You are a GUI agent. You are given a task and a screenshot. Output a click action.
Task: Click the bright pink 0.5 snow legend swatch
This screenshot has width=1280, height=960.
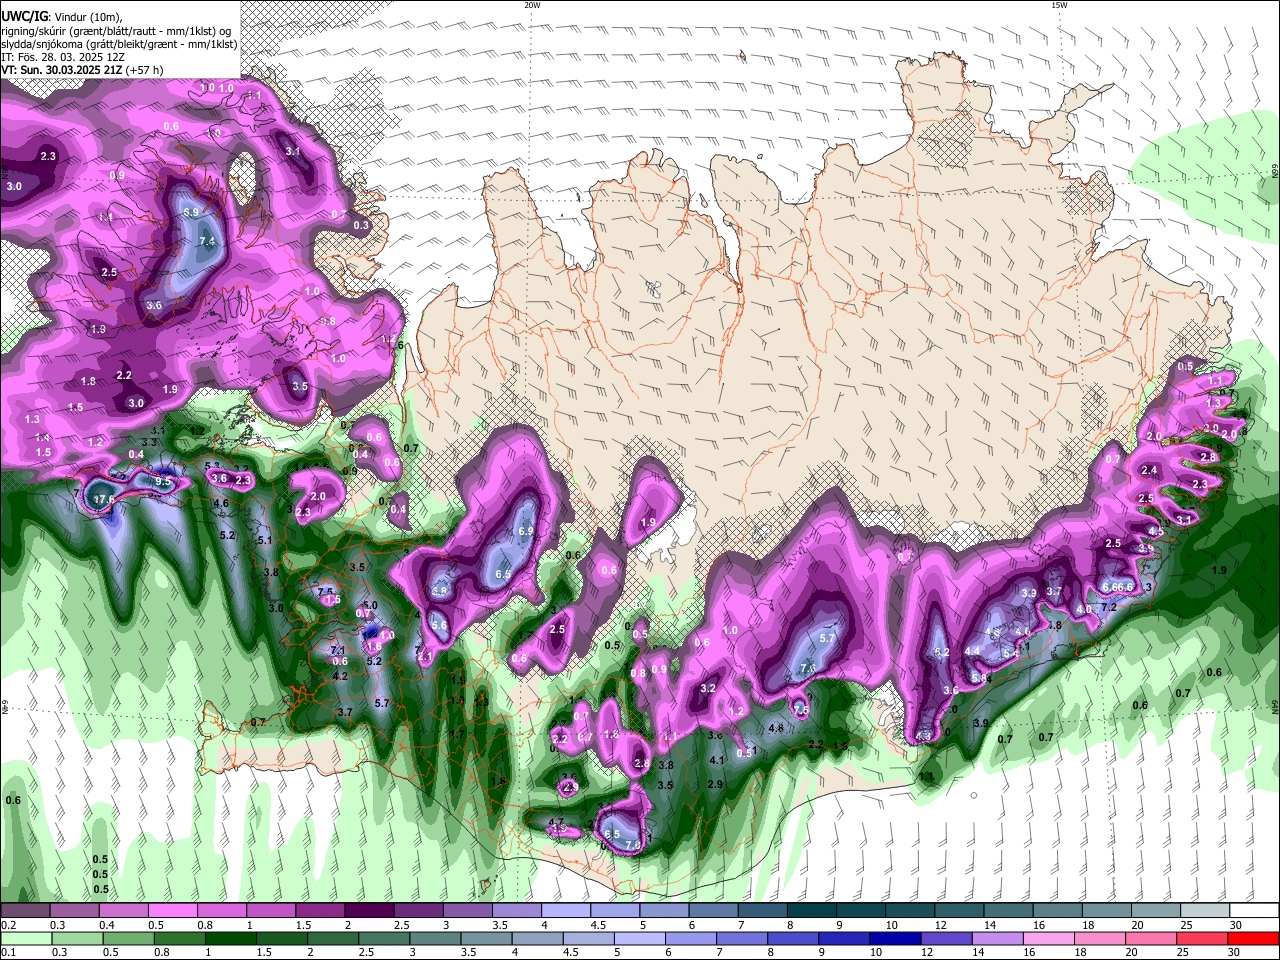[x=172, y=910]
